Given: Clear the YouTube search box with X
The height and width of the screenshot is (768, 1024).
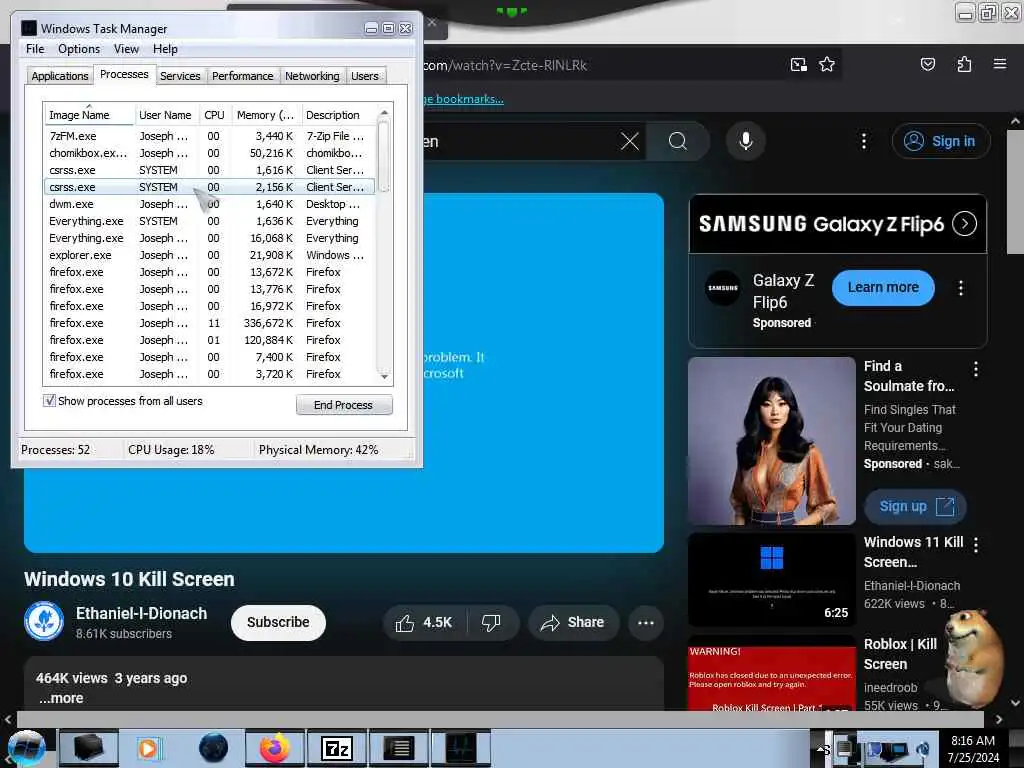Looking at the screenshot, I should (x=630, y=141).
